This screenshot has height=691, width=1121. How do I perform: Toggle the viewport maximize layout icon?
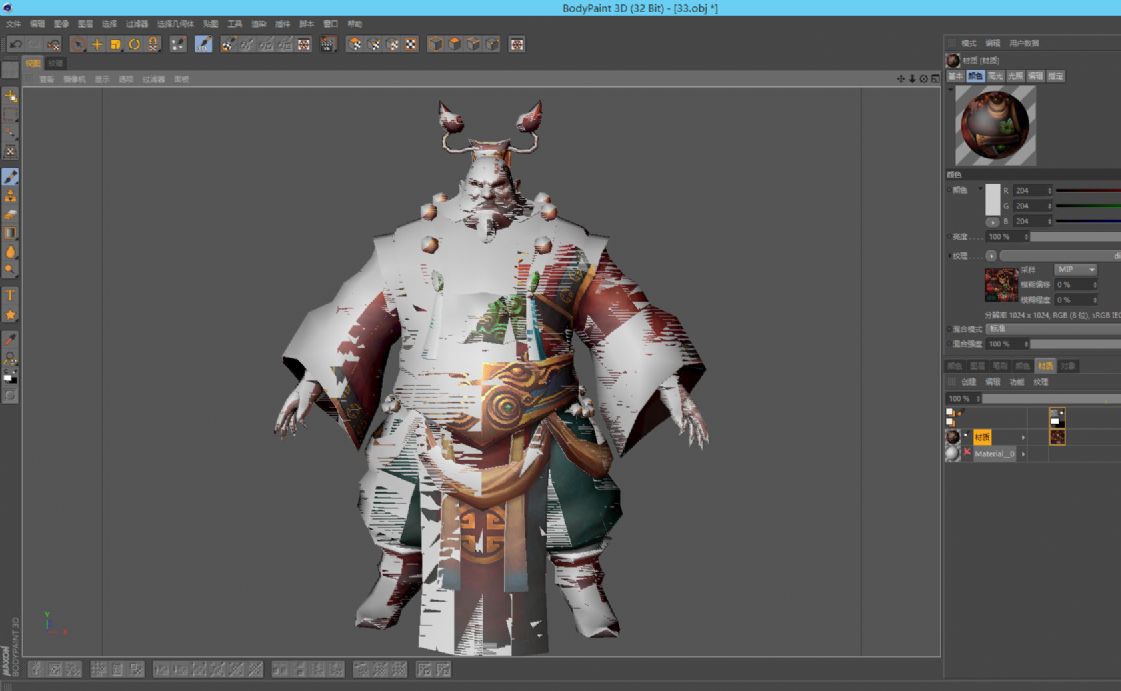tap(934, 79)
